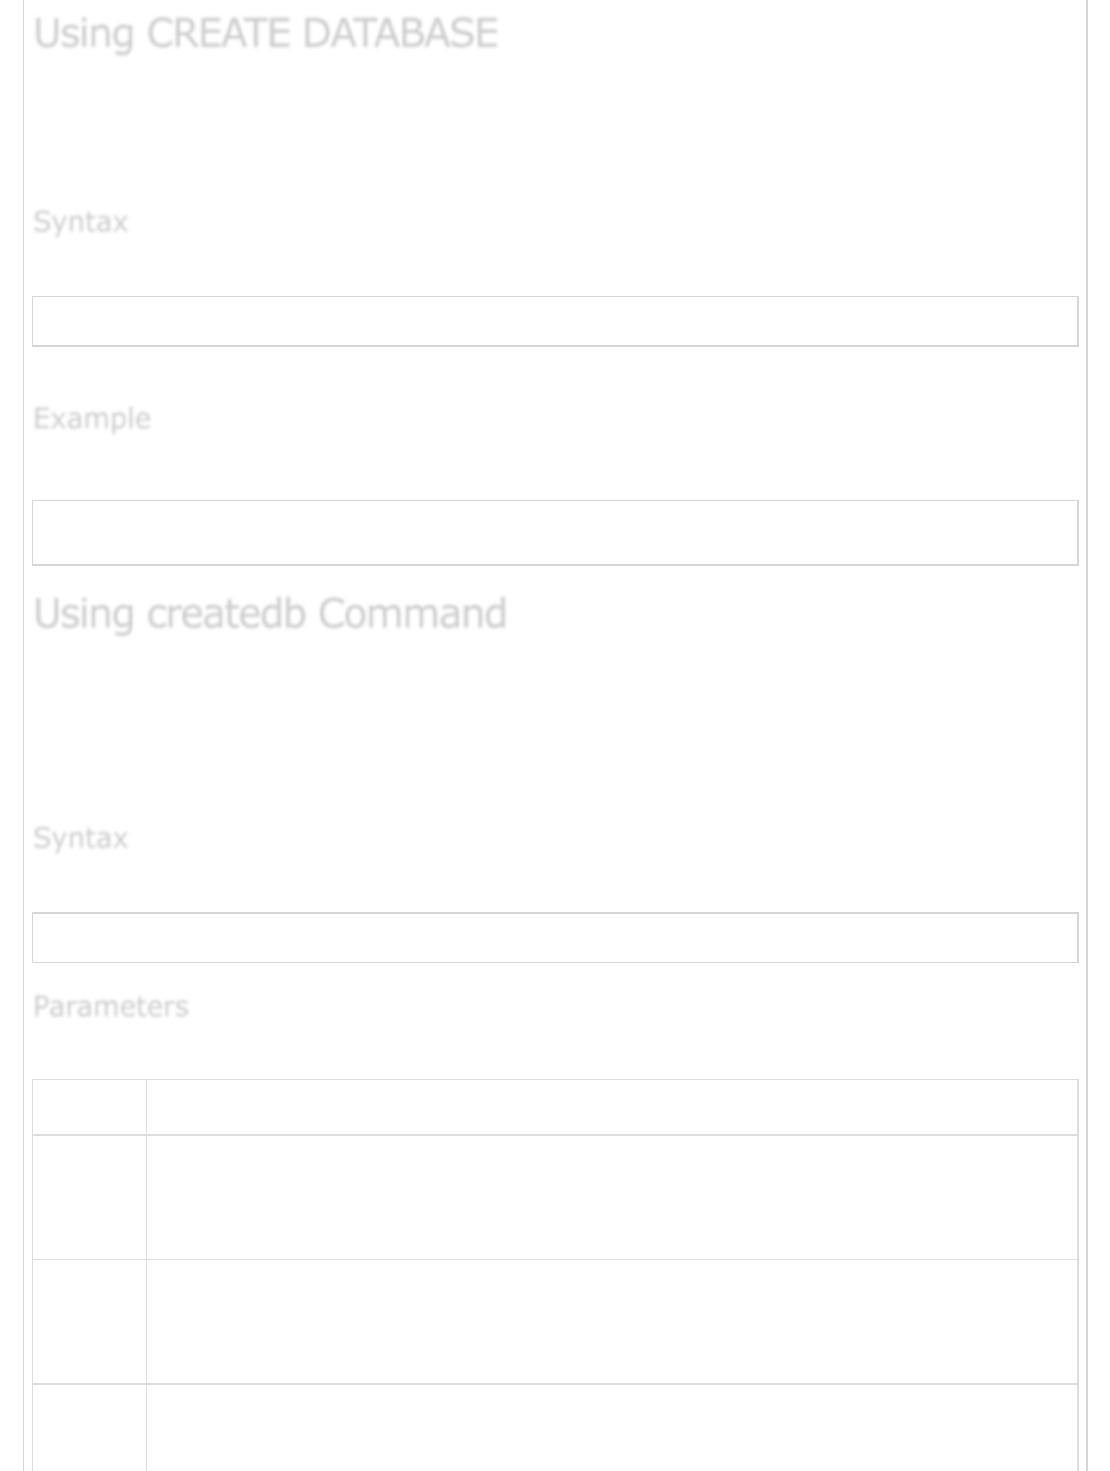Click the empty code box below Example

click(x=555, y=533)
